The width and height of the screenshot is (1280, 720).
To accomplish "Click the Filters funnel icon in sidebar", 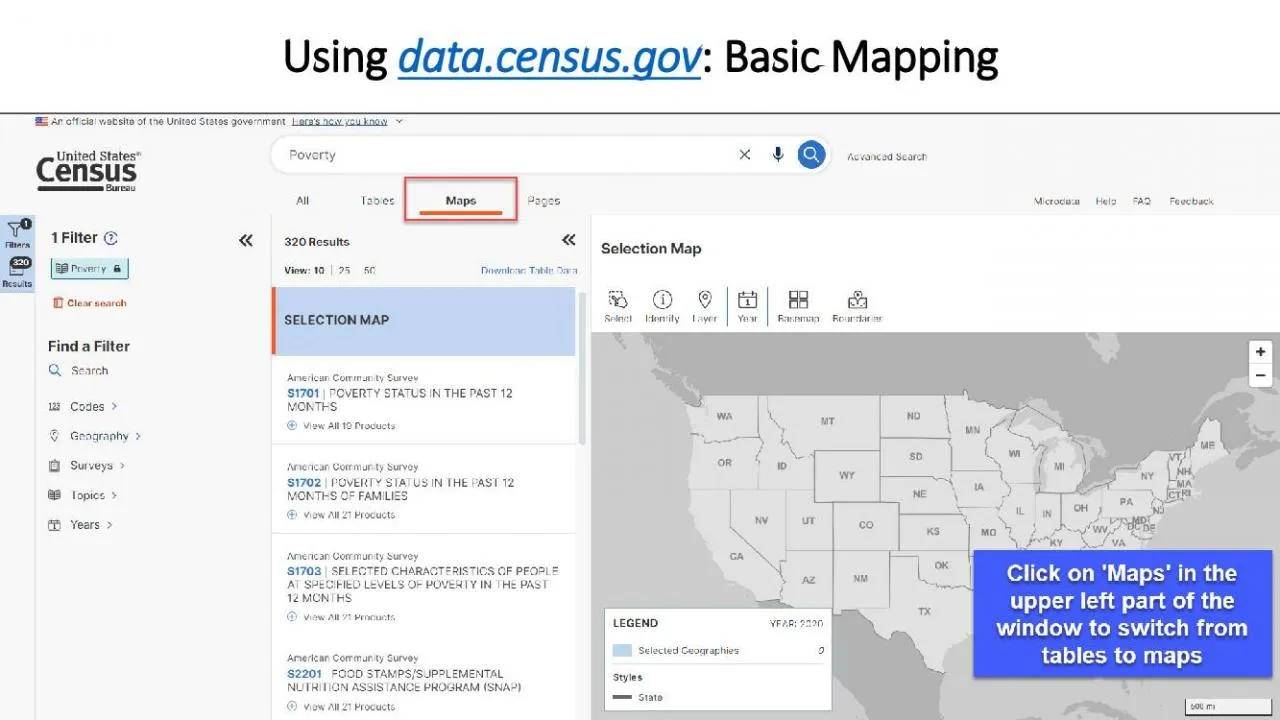I will (17, 234).
